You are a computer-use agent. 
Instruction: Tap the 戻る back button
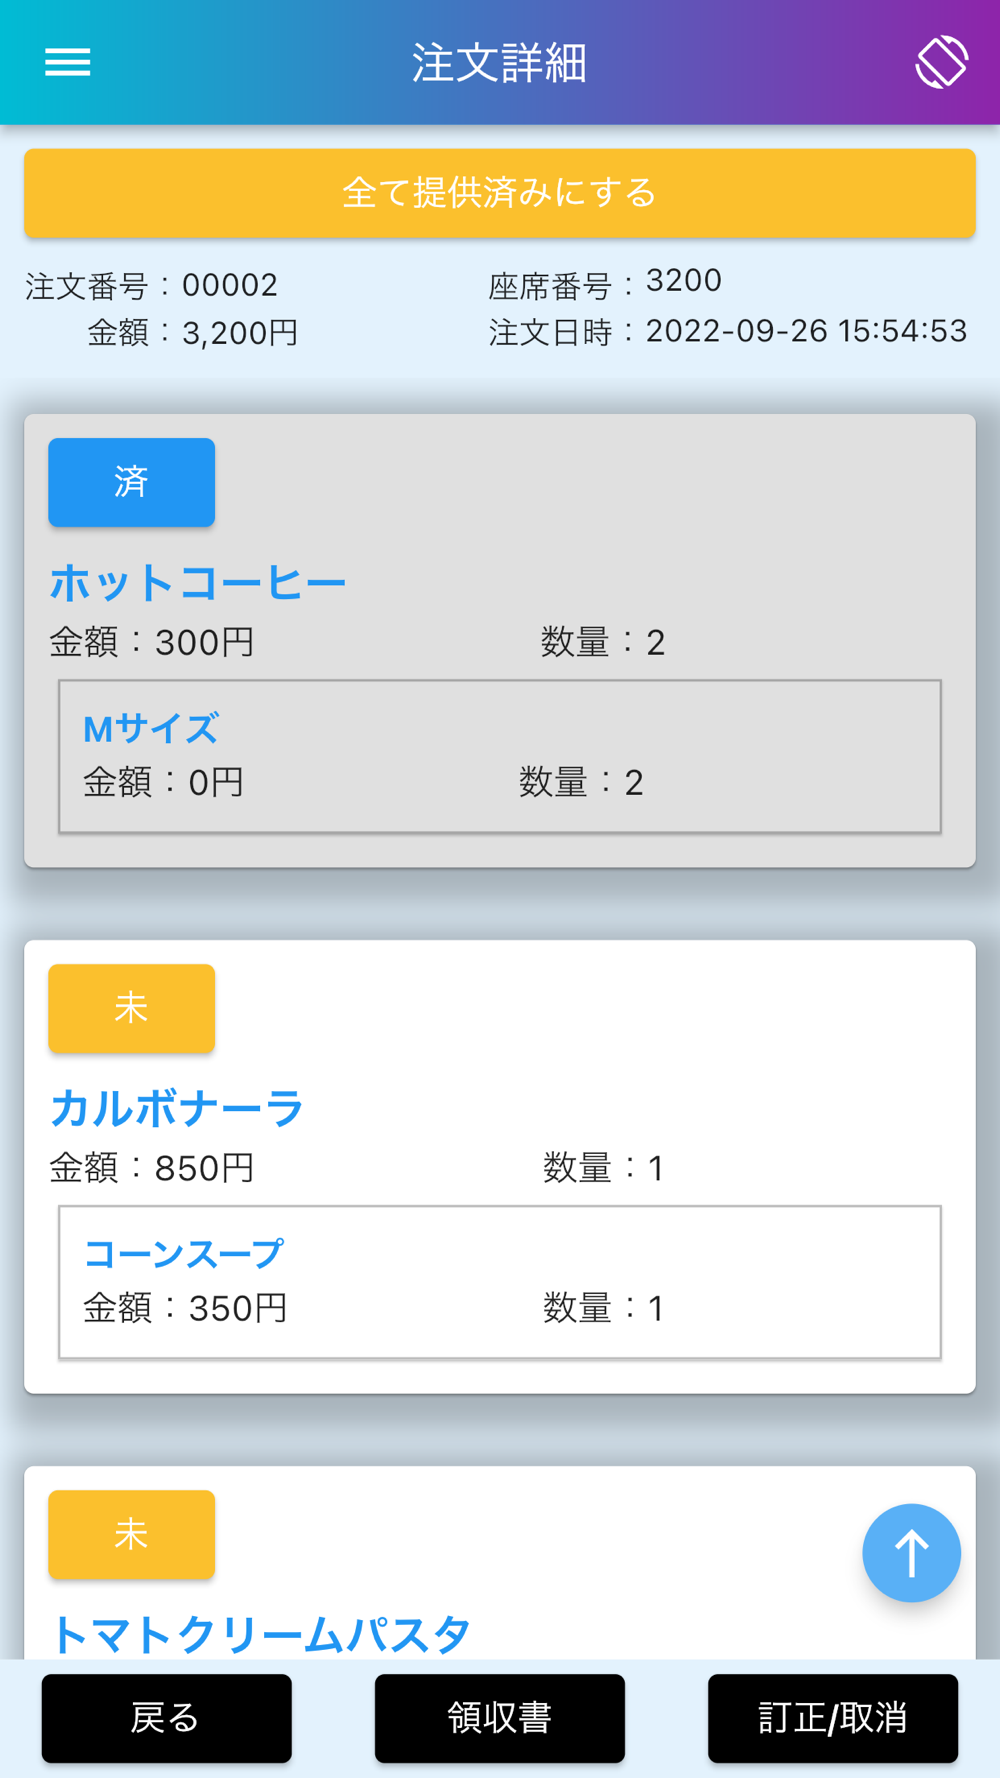[166, 1718]
